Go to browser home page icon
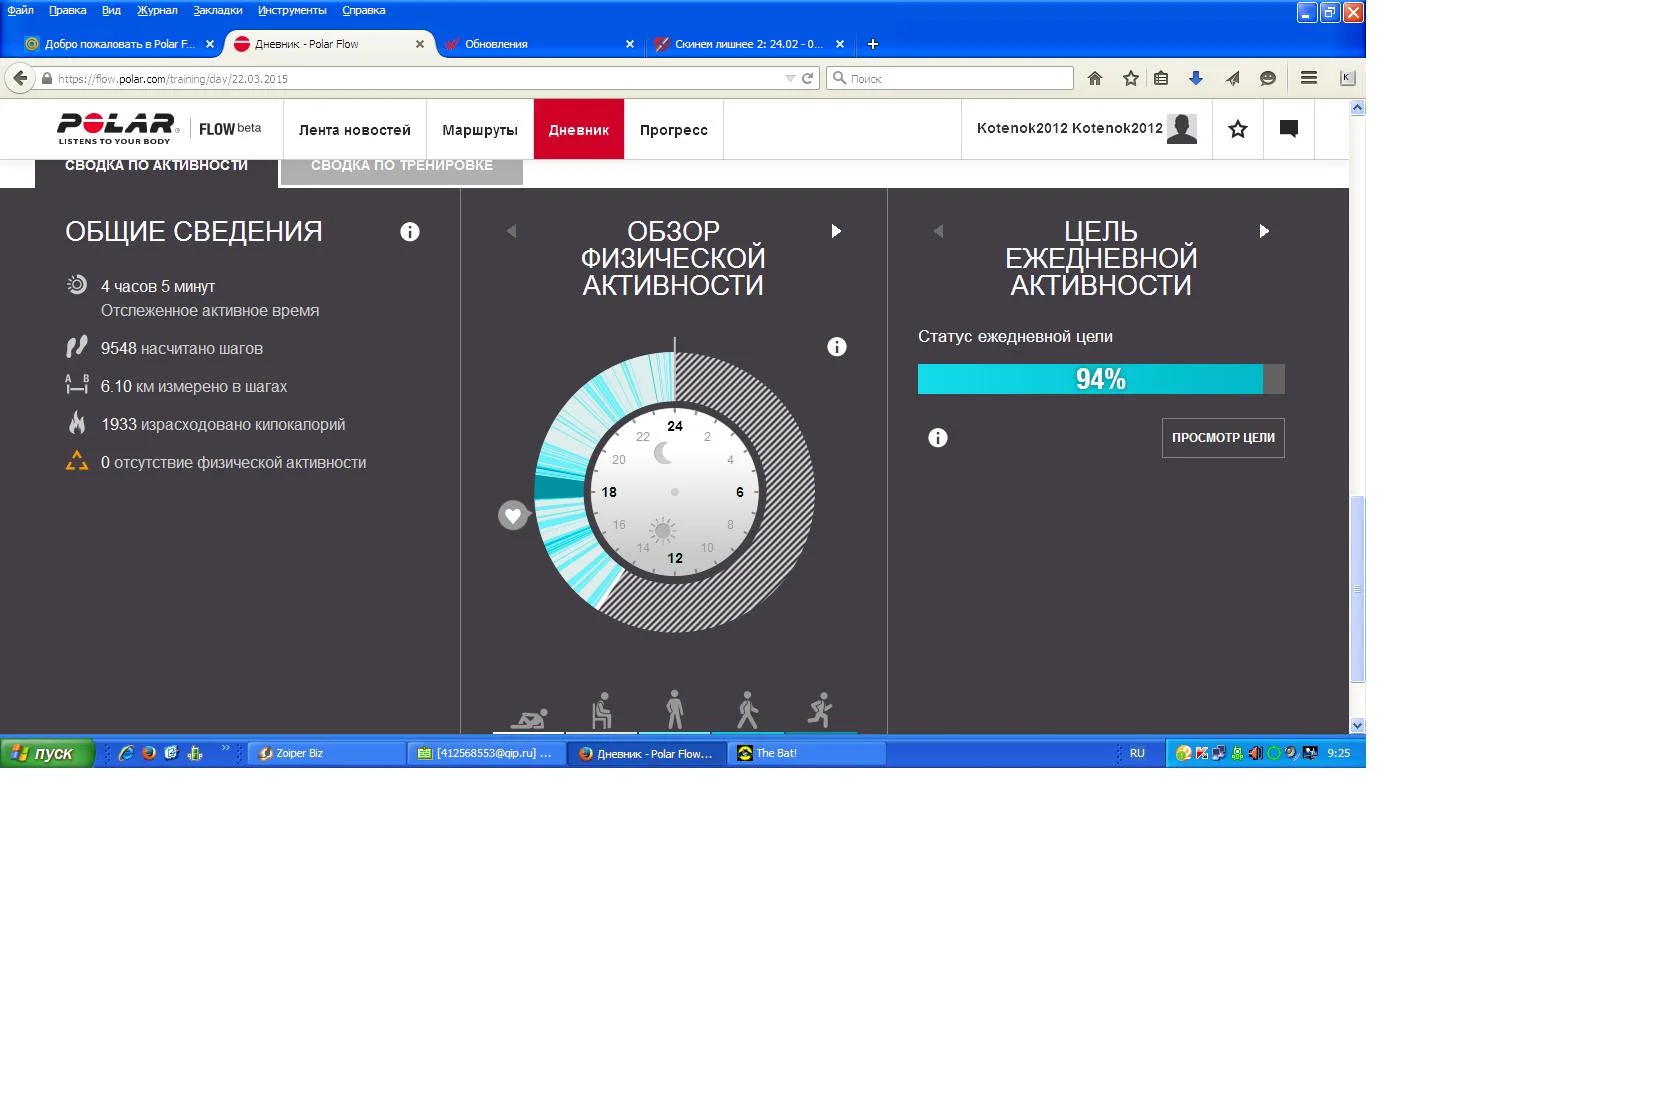This screenshot has width=1656, height=1104. click(1095, 78)
